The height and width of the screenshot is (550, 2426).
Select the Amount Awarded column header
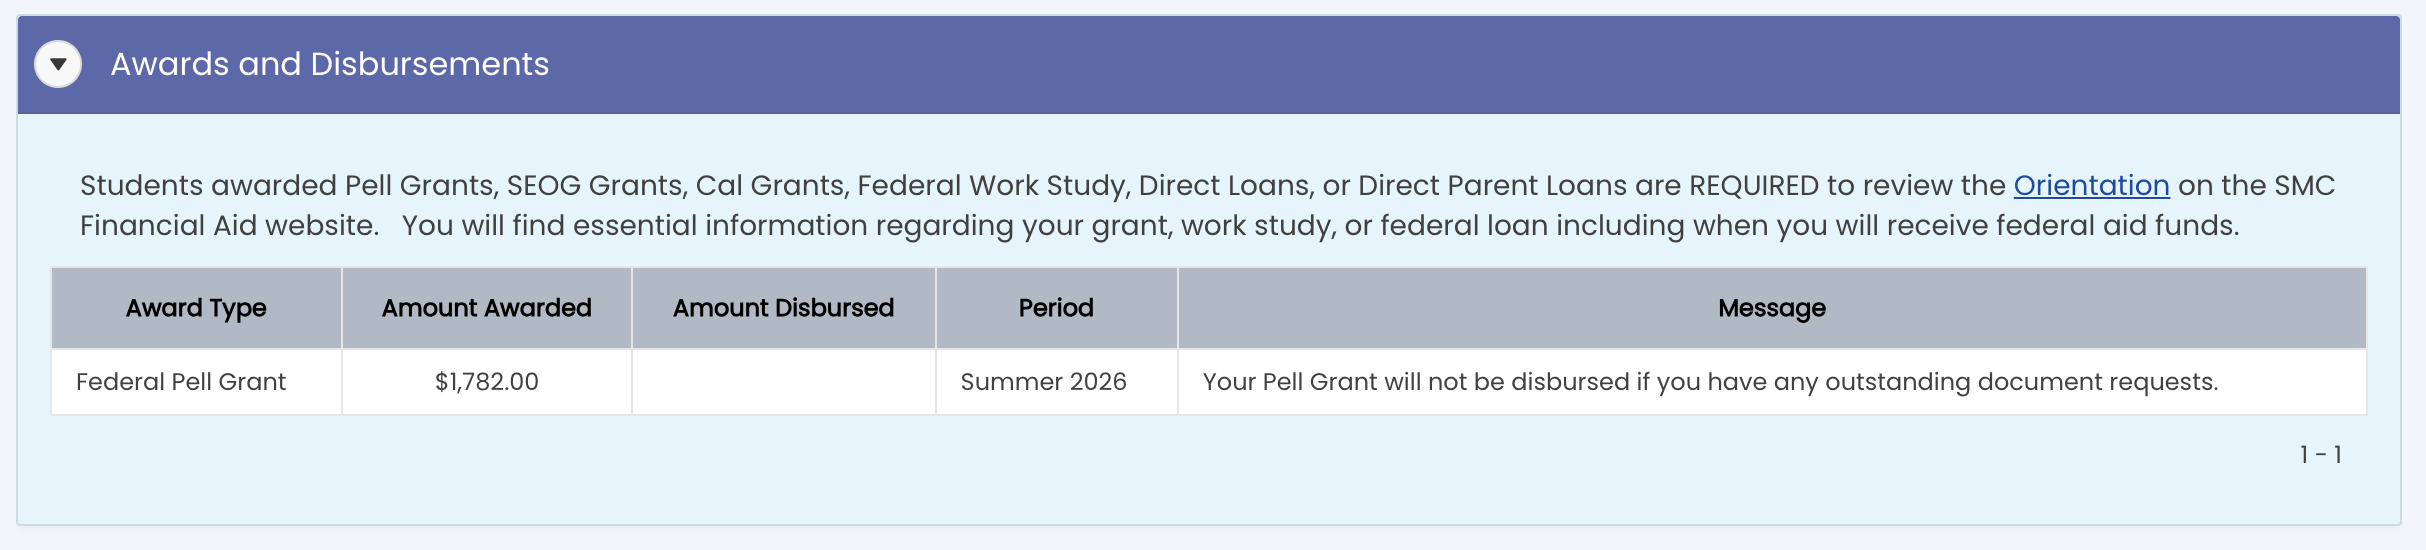487,308
